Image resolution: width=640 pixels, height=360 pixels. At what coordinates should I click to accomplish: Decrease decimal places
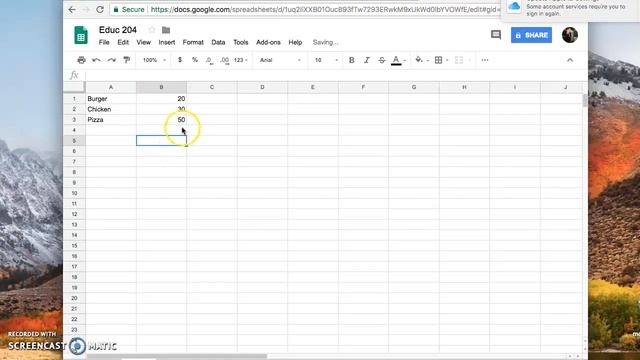click(209, 60)
